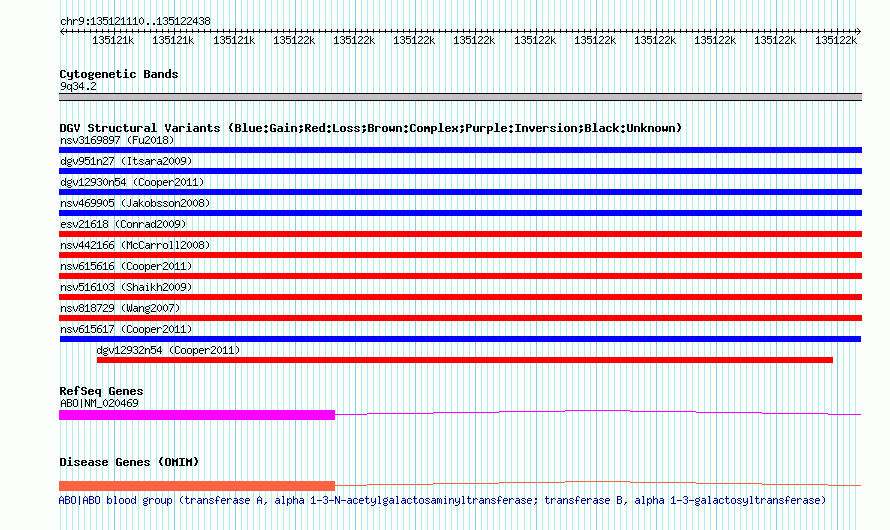This screenshot has width=890, height=530.
Task: Click the RefSeq Genes track heading
Action: (101, 391)
